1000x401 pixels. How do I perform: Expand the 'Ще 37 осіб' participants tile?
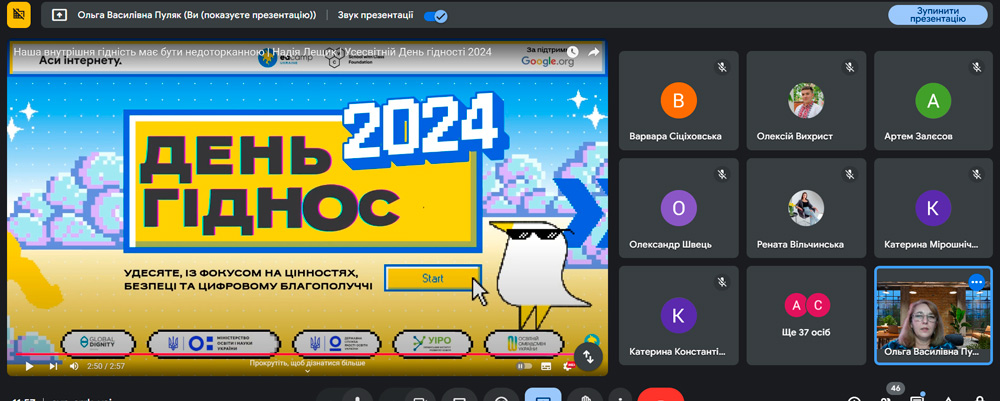[806, 315]
